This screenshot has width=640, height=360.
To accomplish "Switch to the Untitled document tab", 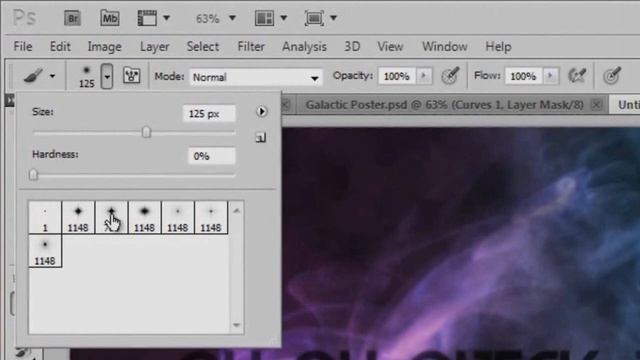I will 628,105.
